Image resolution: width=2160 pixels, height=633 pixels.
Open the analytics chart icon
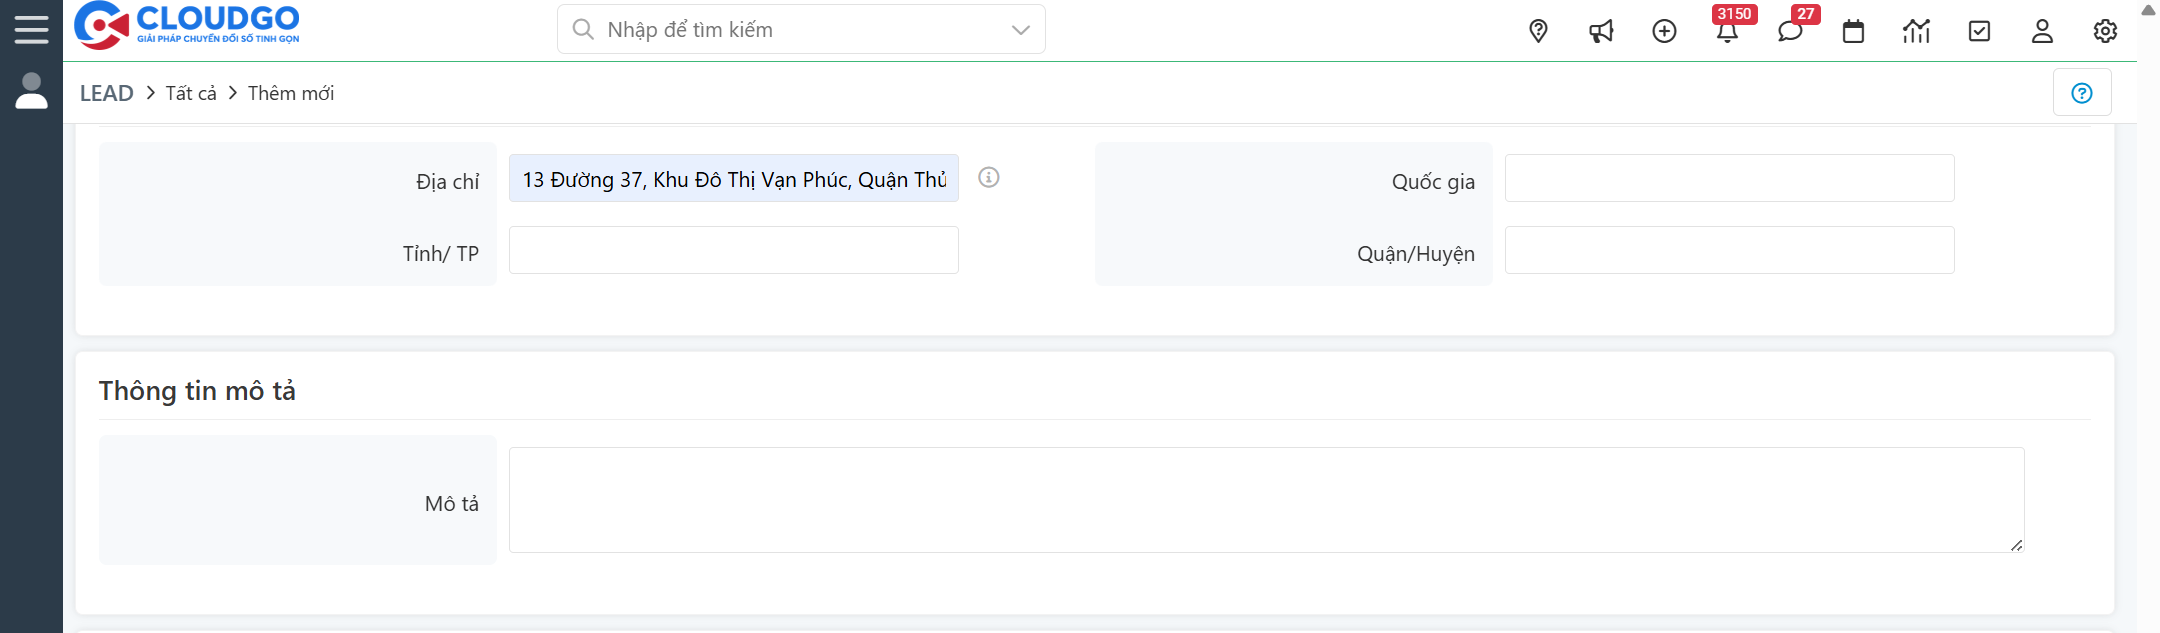point(1916,31)
